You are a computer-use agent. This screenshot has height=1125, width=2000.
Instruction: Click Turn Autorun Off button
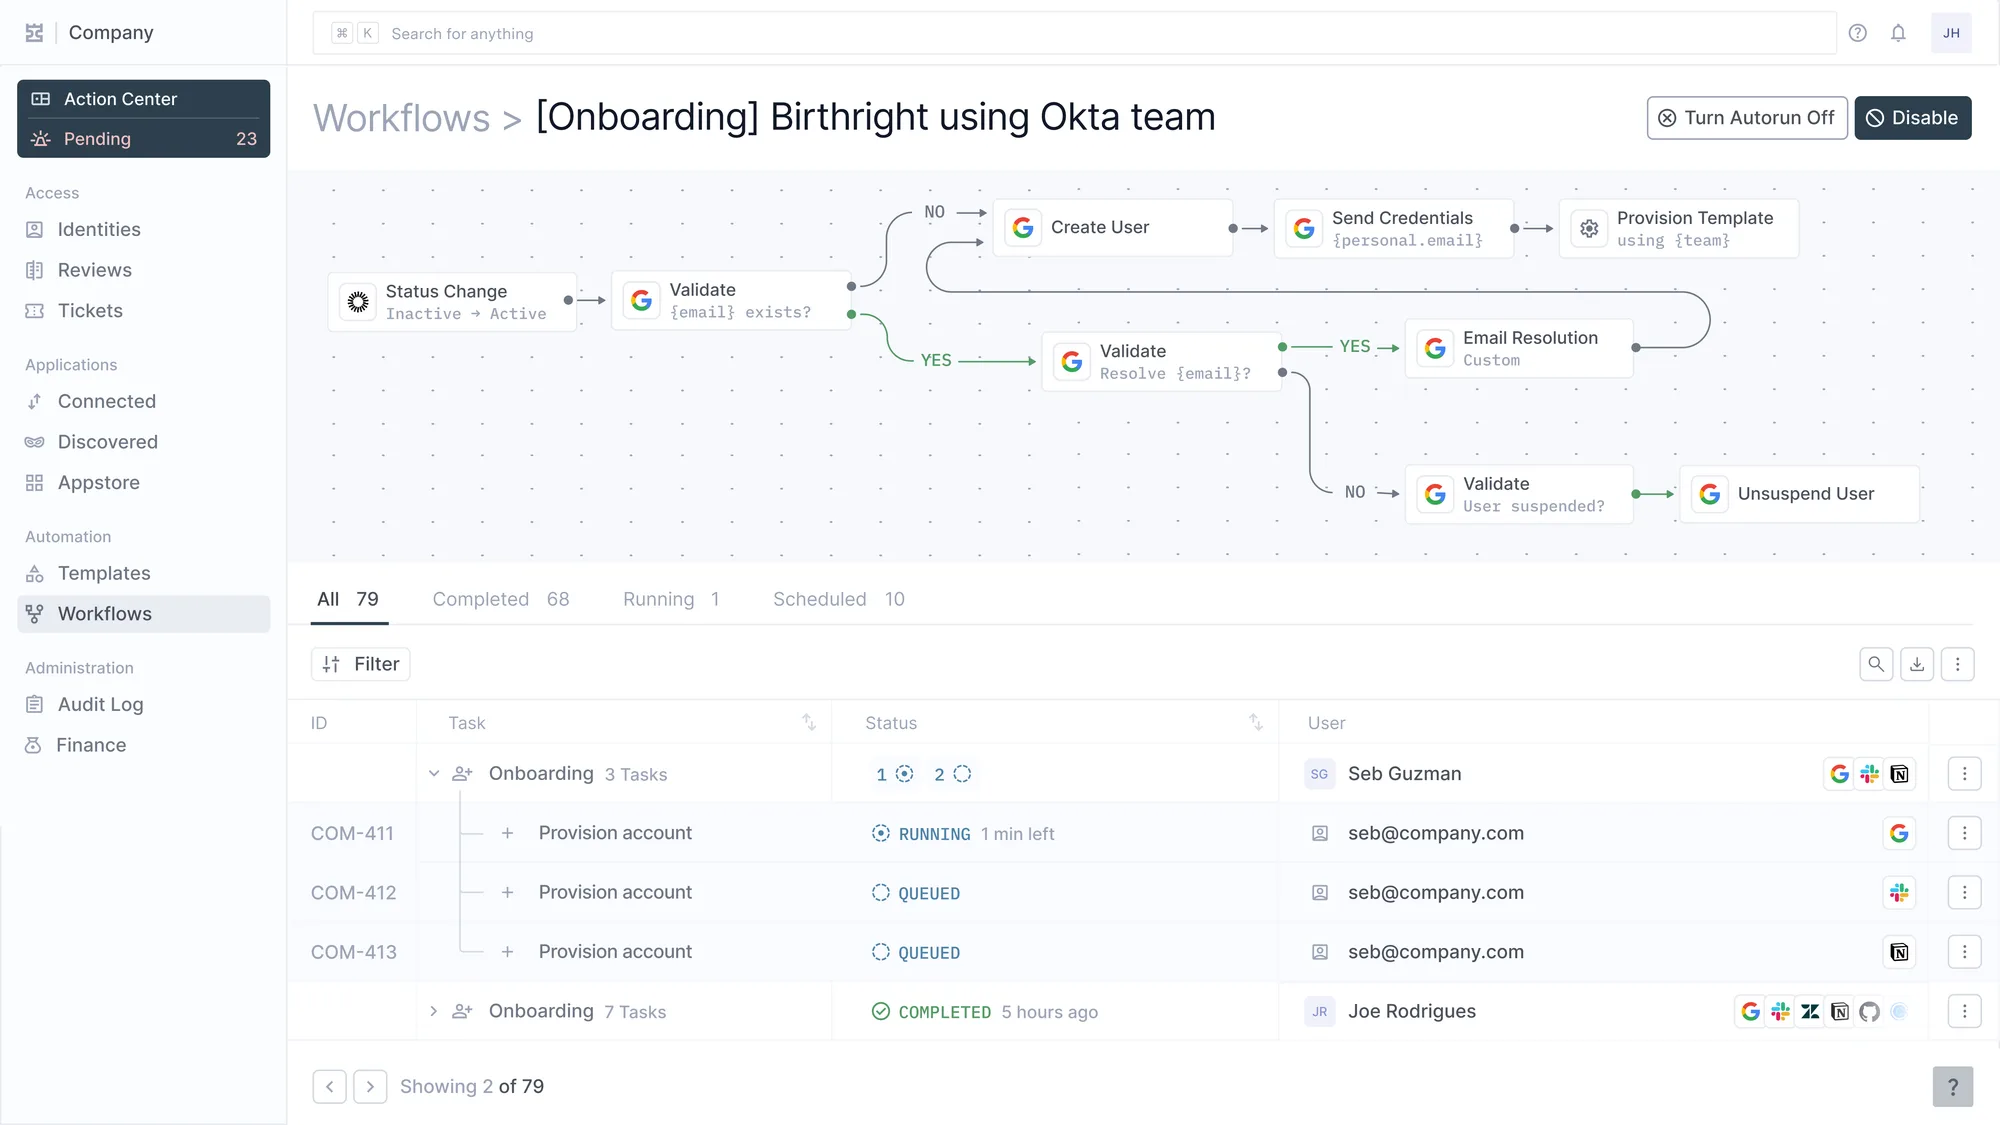(x=1747, y=118)
